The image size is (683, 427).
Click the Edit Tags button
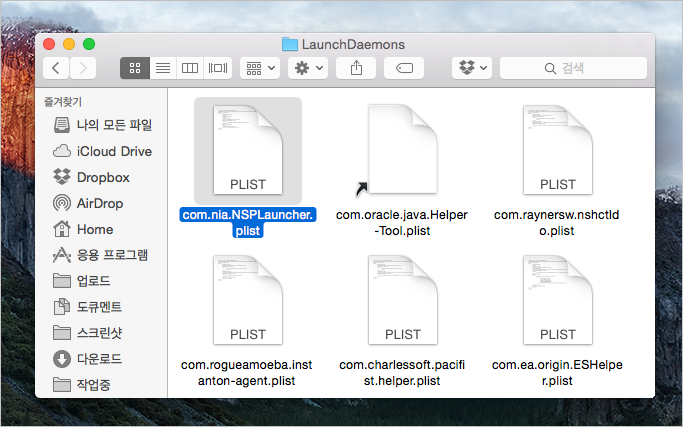click(404, 68)
